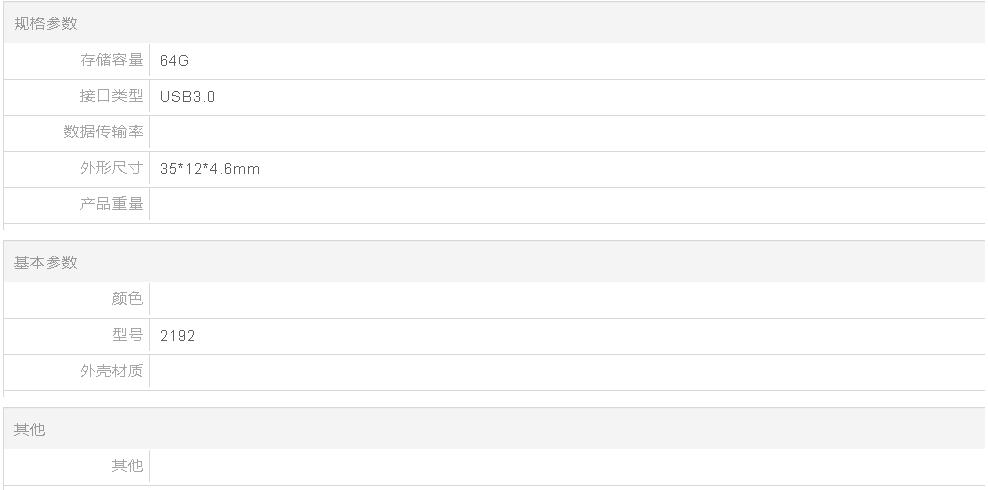Click the 64G storage capacity value
The width and height of the screenshot is (988, 490).
(174, 60)
